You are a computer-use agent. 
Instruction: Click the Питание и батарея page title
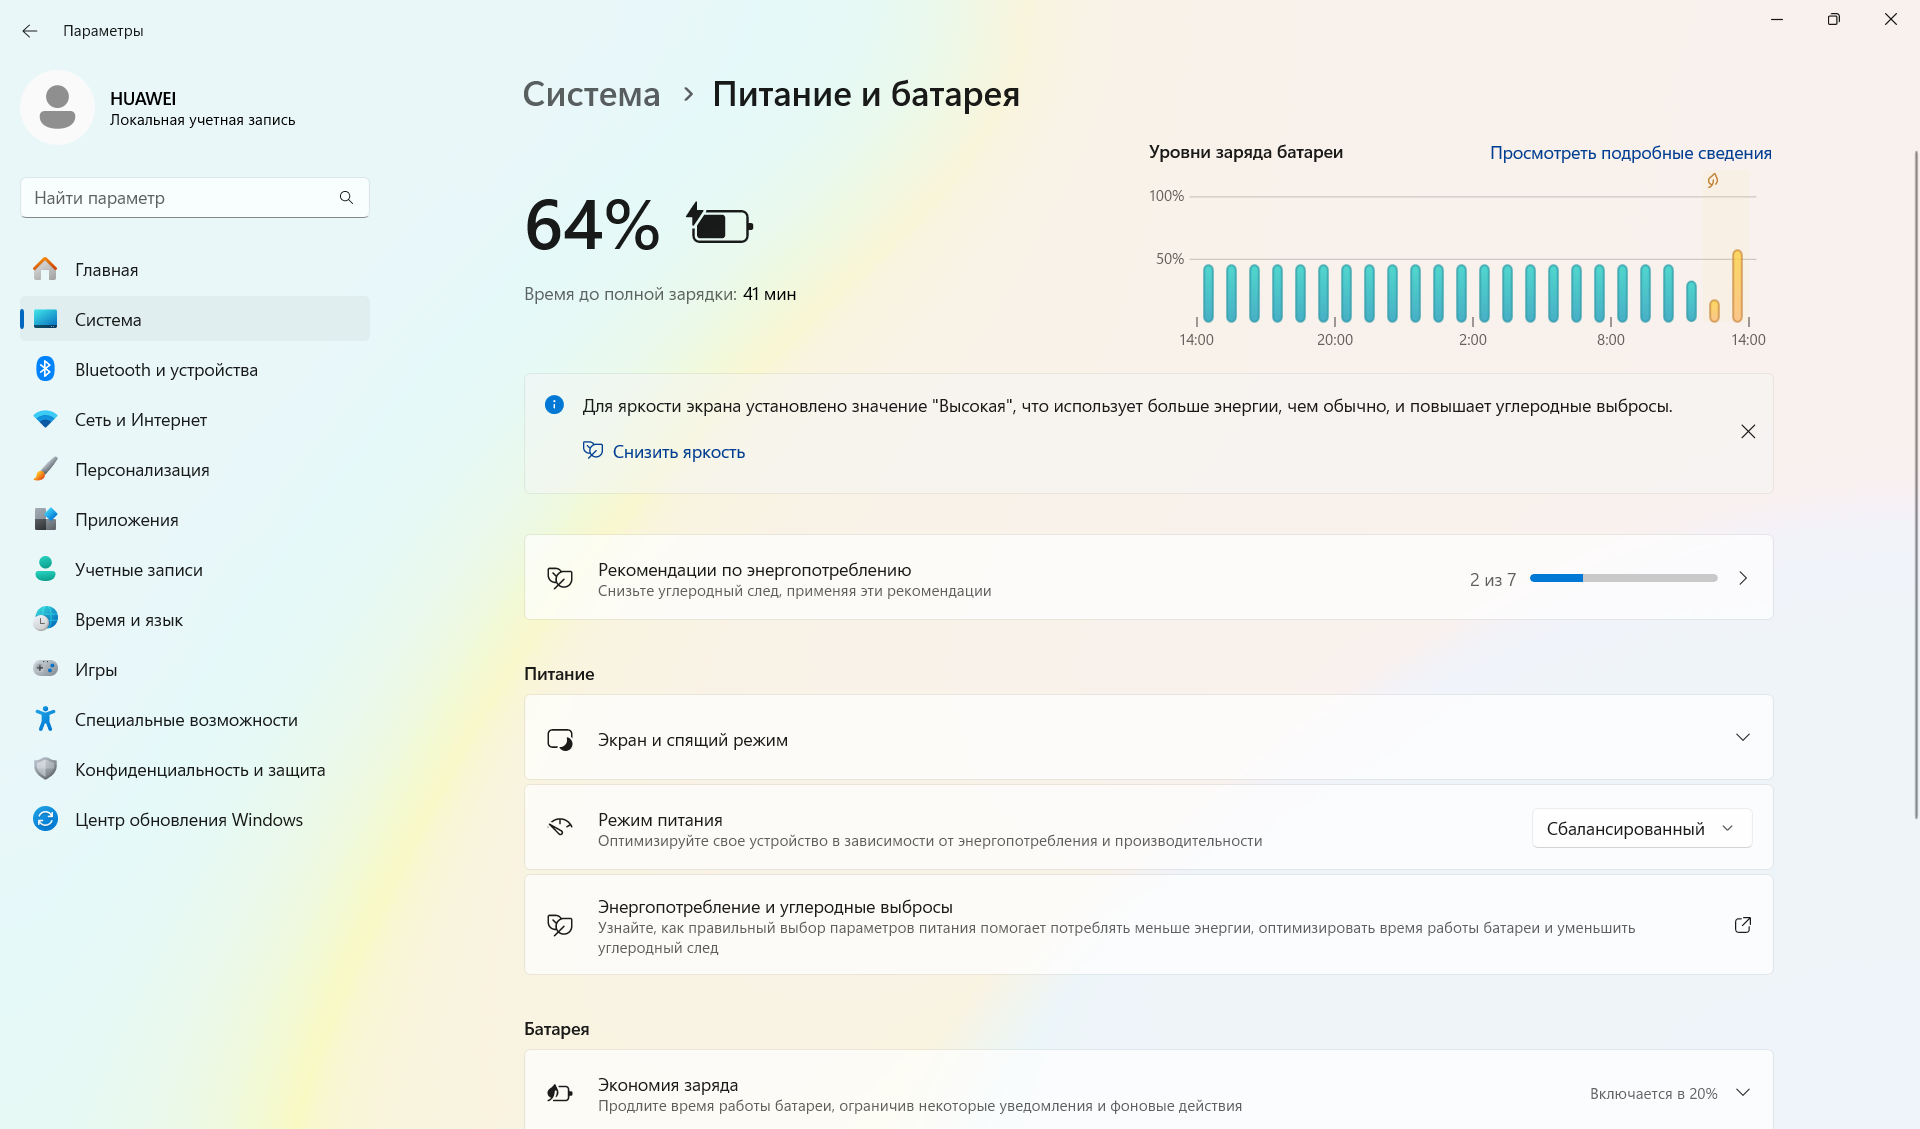(866, 94)
